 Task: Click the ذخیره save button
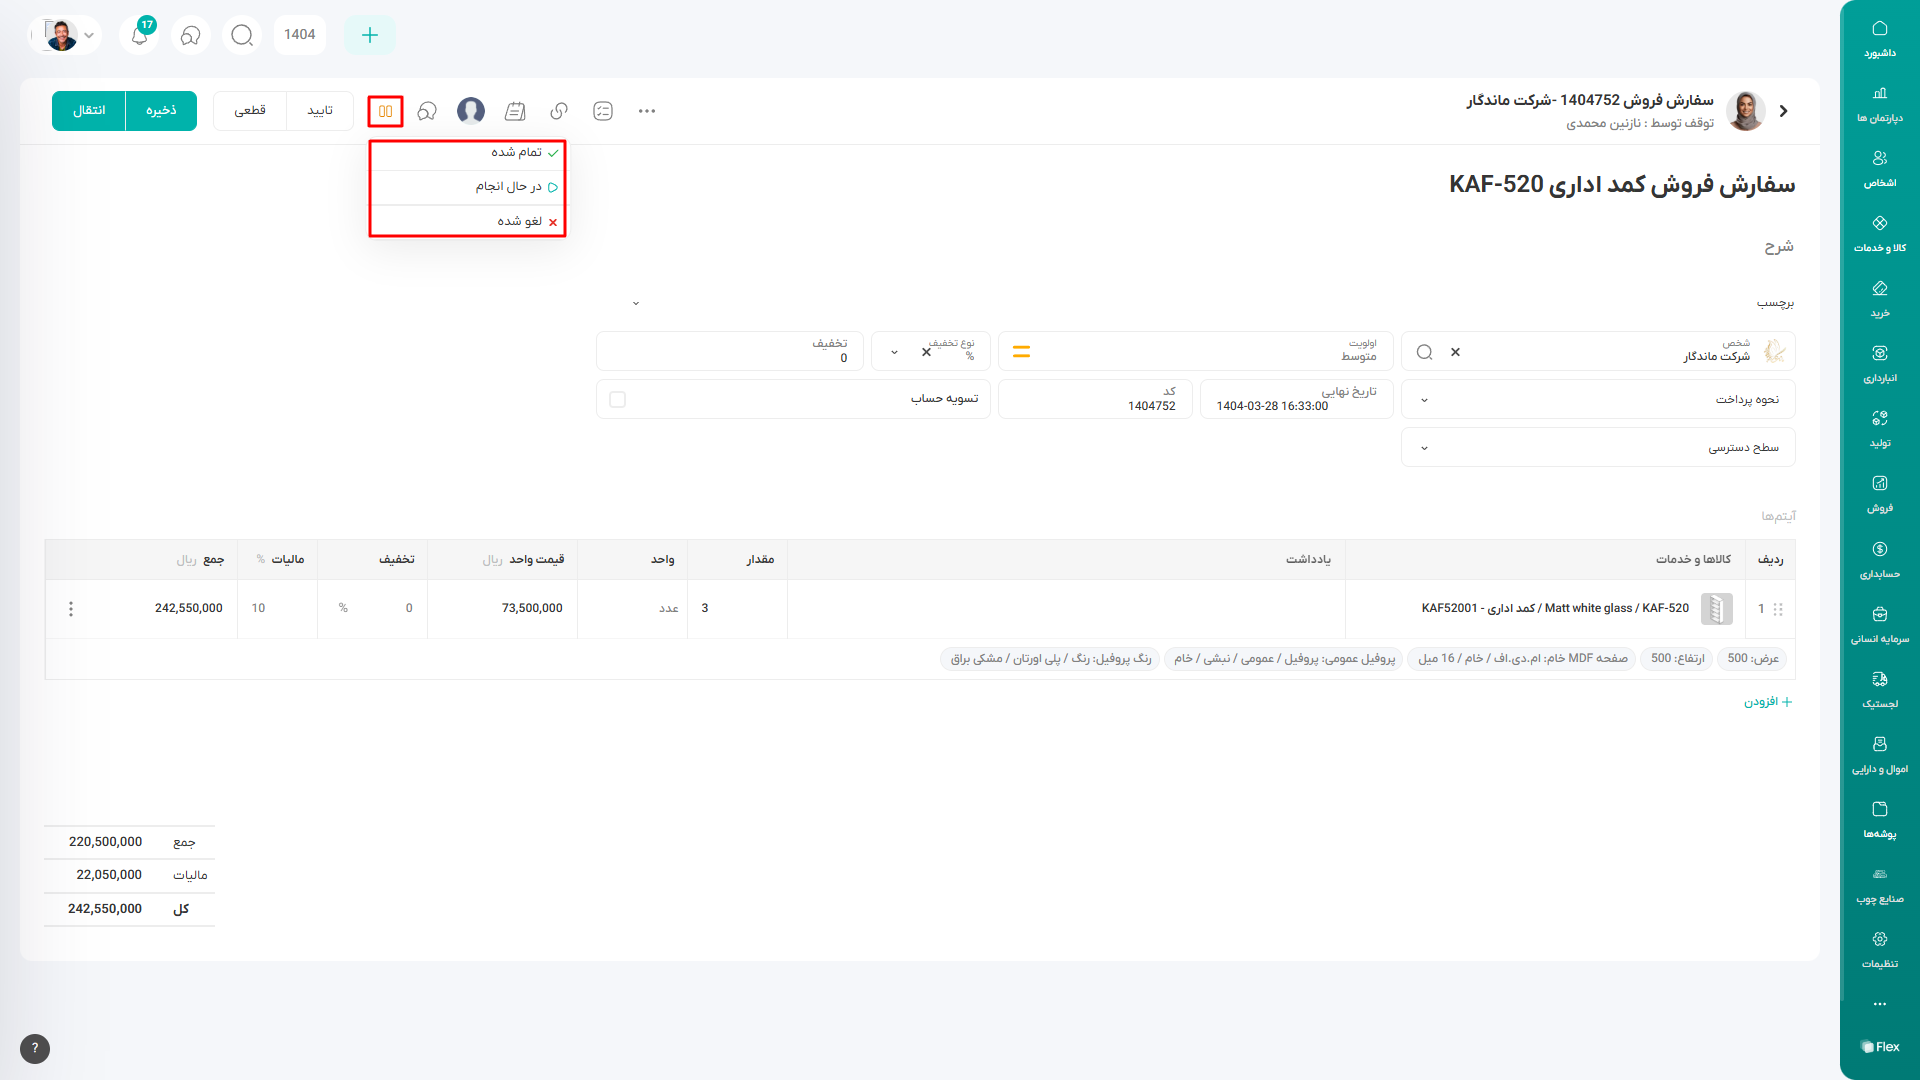click(x=161, y=111)
